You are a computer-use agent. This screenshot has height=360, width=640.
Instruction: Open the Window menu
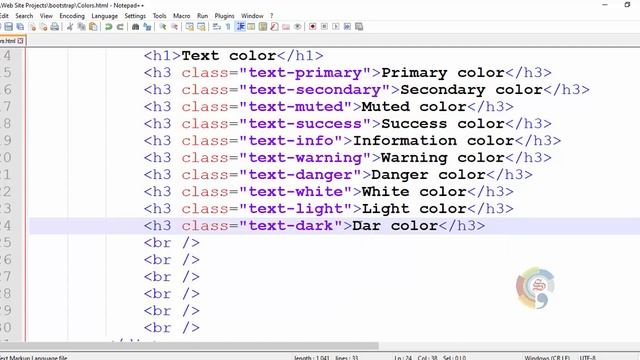click(252, 16)
